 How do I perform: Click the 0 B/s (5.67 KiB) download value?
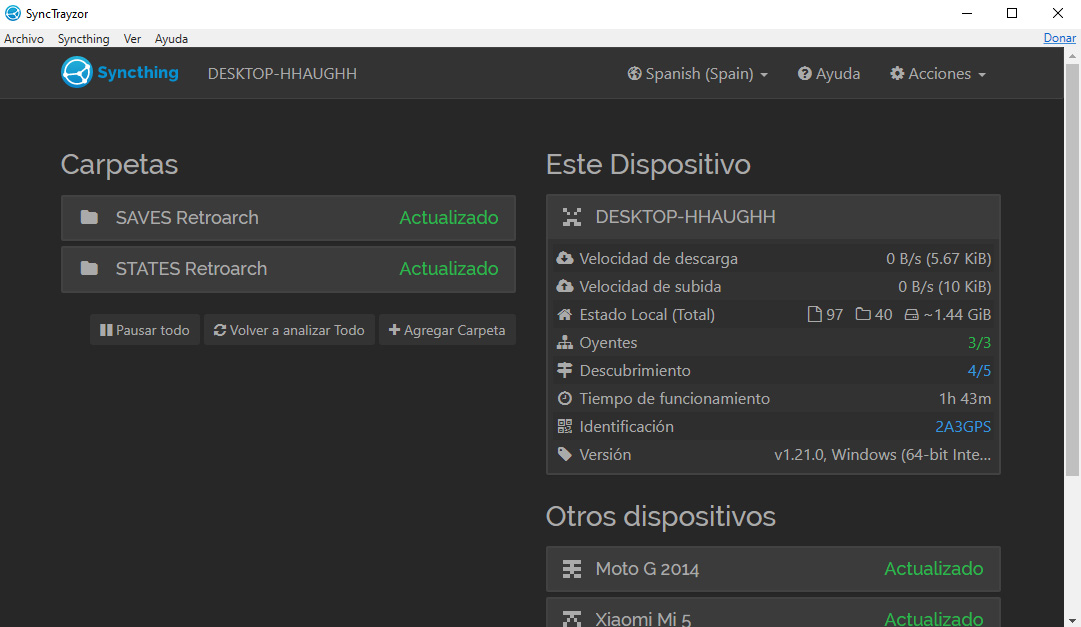[x=938, y=258]
